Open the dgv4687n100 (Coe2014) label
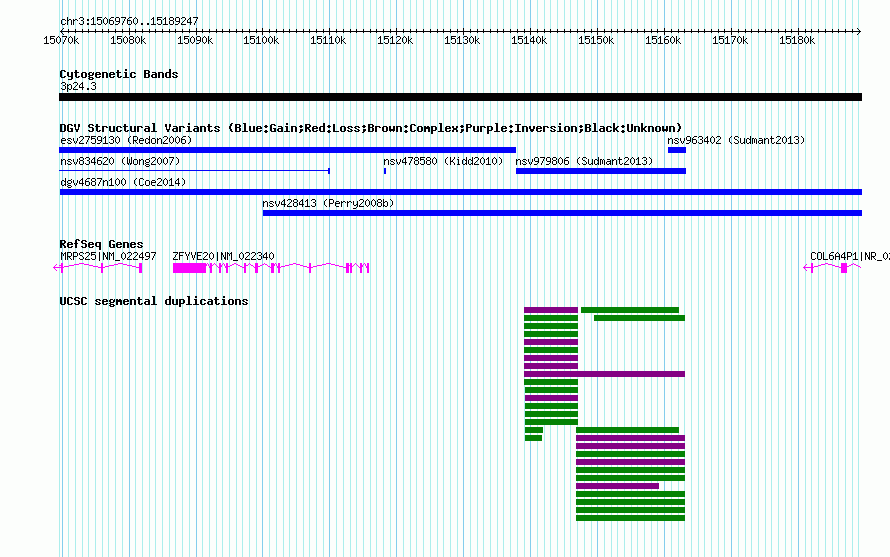 123,182
